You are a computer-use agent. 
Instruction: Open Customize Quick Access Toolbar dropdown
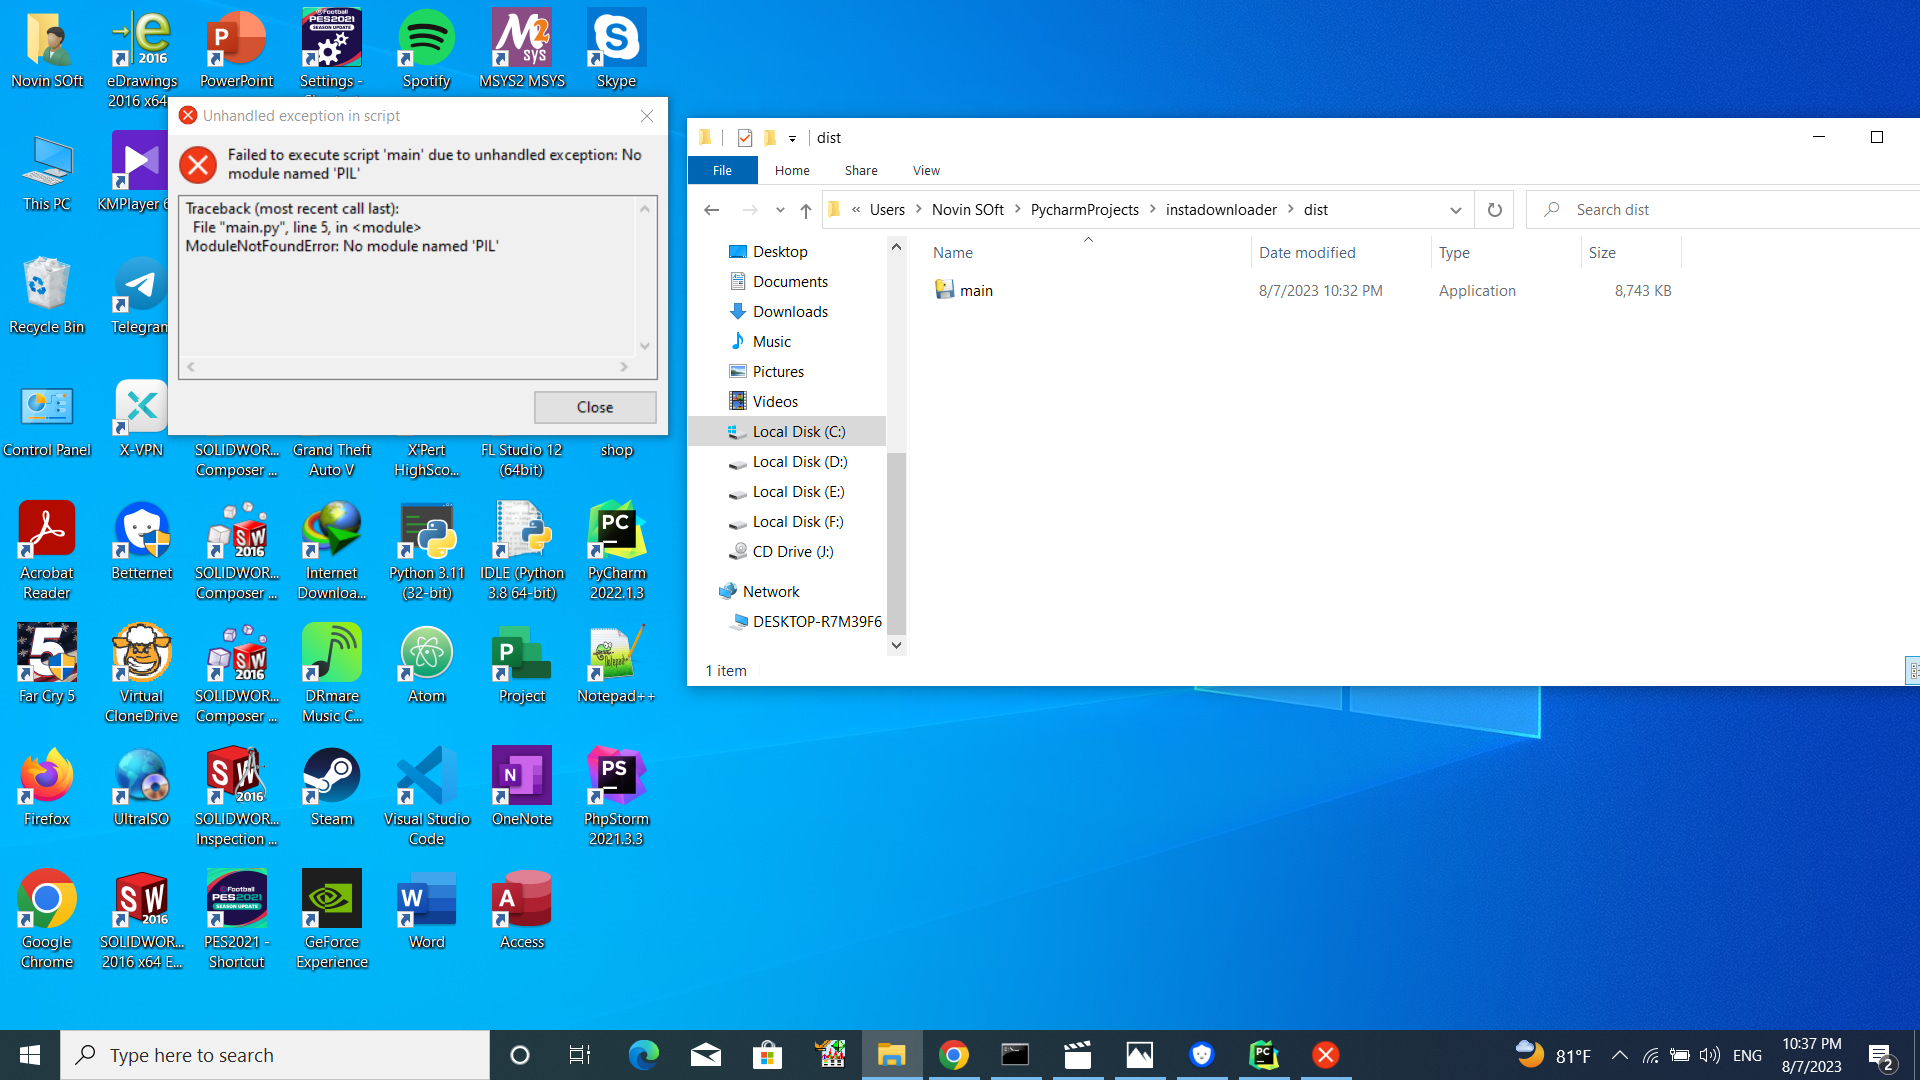click(x=792, y=138)
